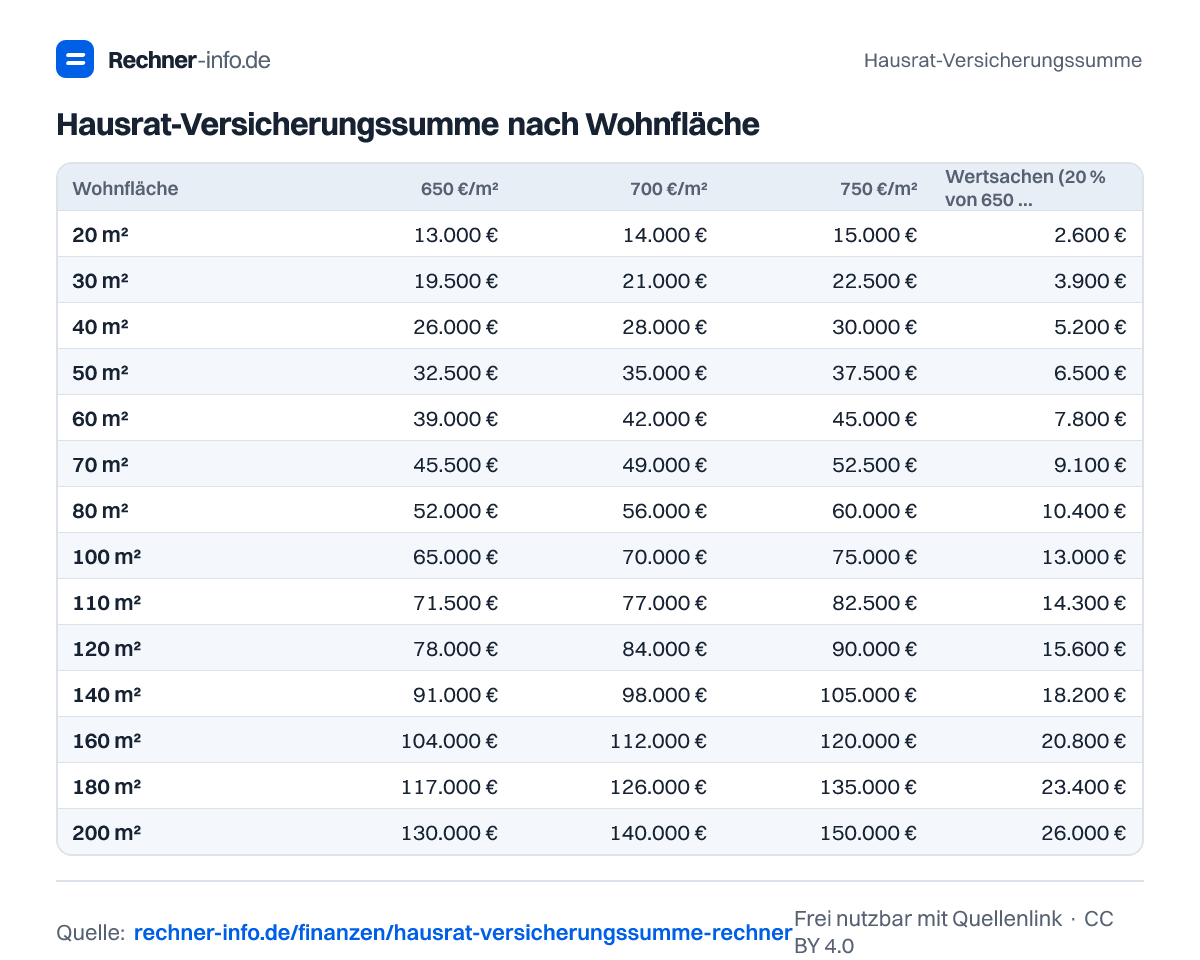
Task: Click the 650 €/m² column header
Action: tap(460, 188)
